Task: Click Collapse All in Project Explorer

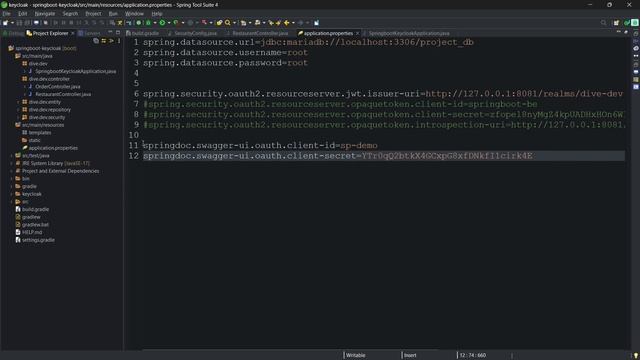Action: pyautogui.click(x=96, y=41)
